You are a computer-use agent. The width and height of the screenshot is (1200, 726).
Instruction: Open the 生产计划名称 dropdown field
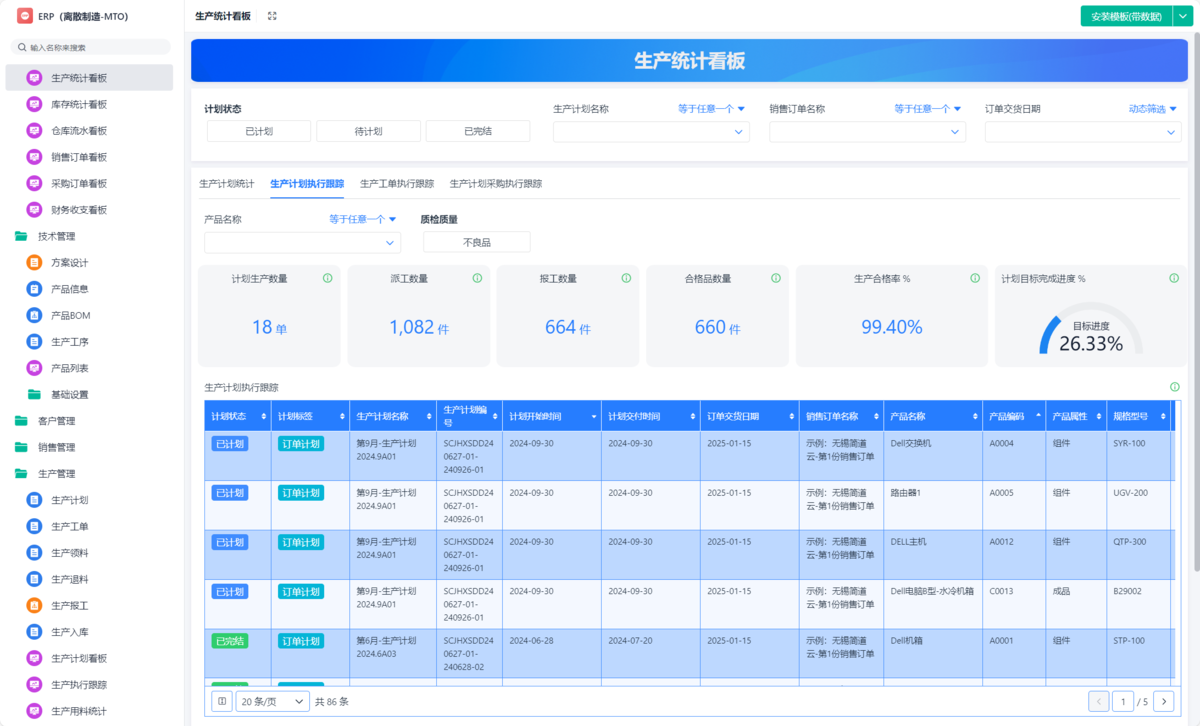coord(650,132)
